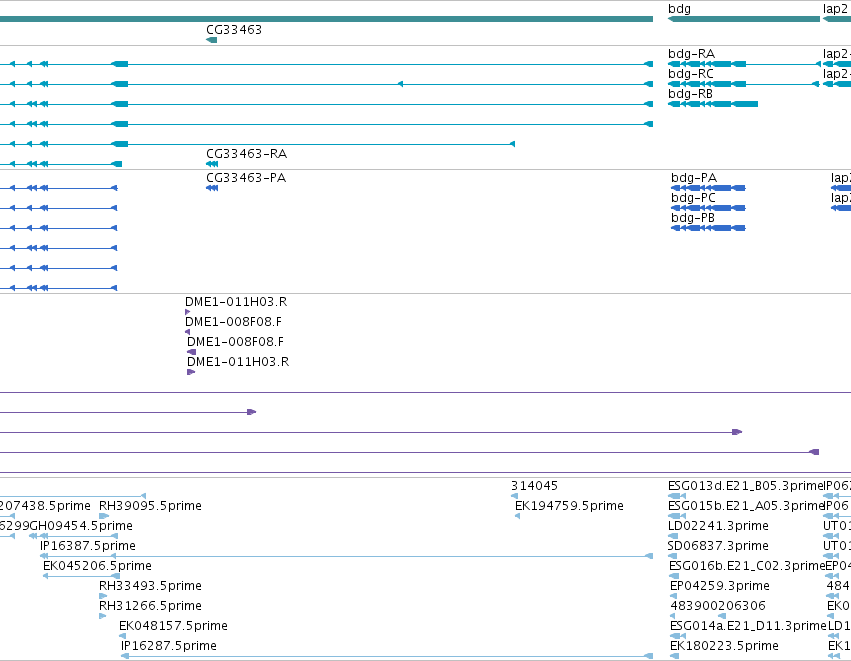Select the EK180223.5prime EST
Screen dimensions: 851x661
pyautogui.click(x=675, y=656)
